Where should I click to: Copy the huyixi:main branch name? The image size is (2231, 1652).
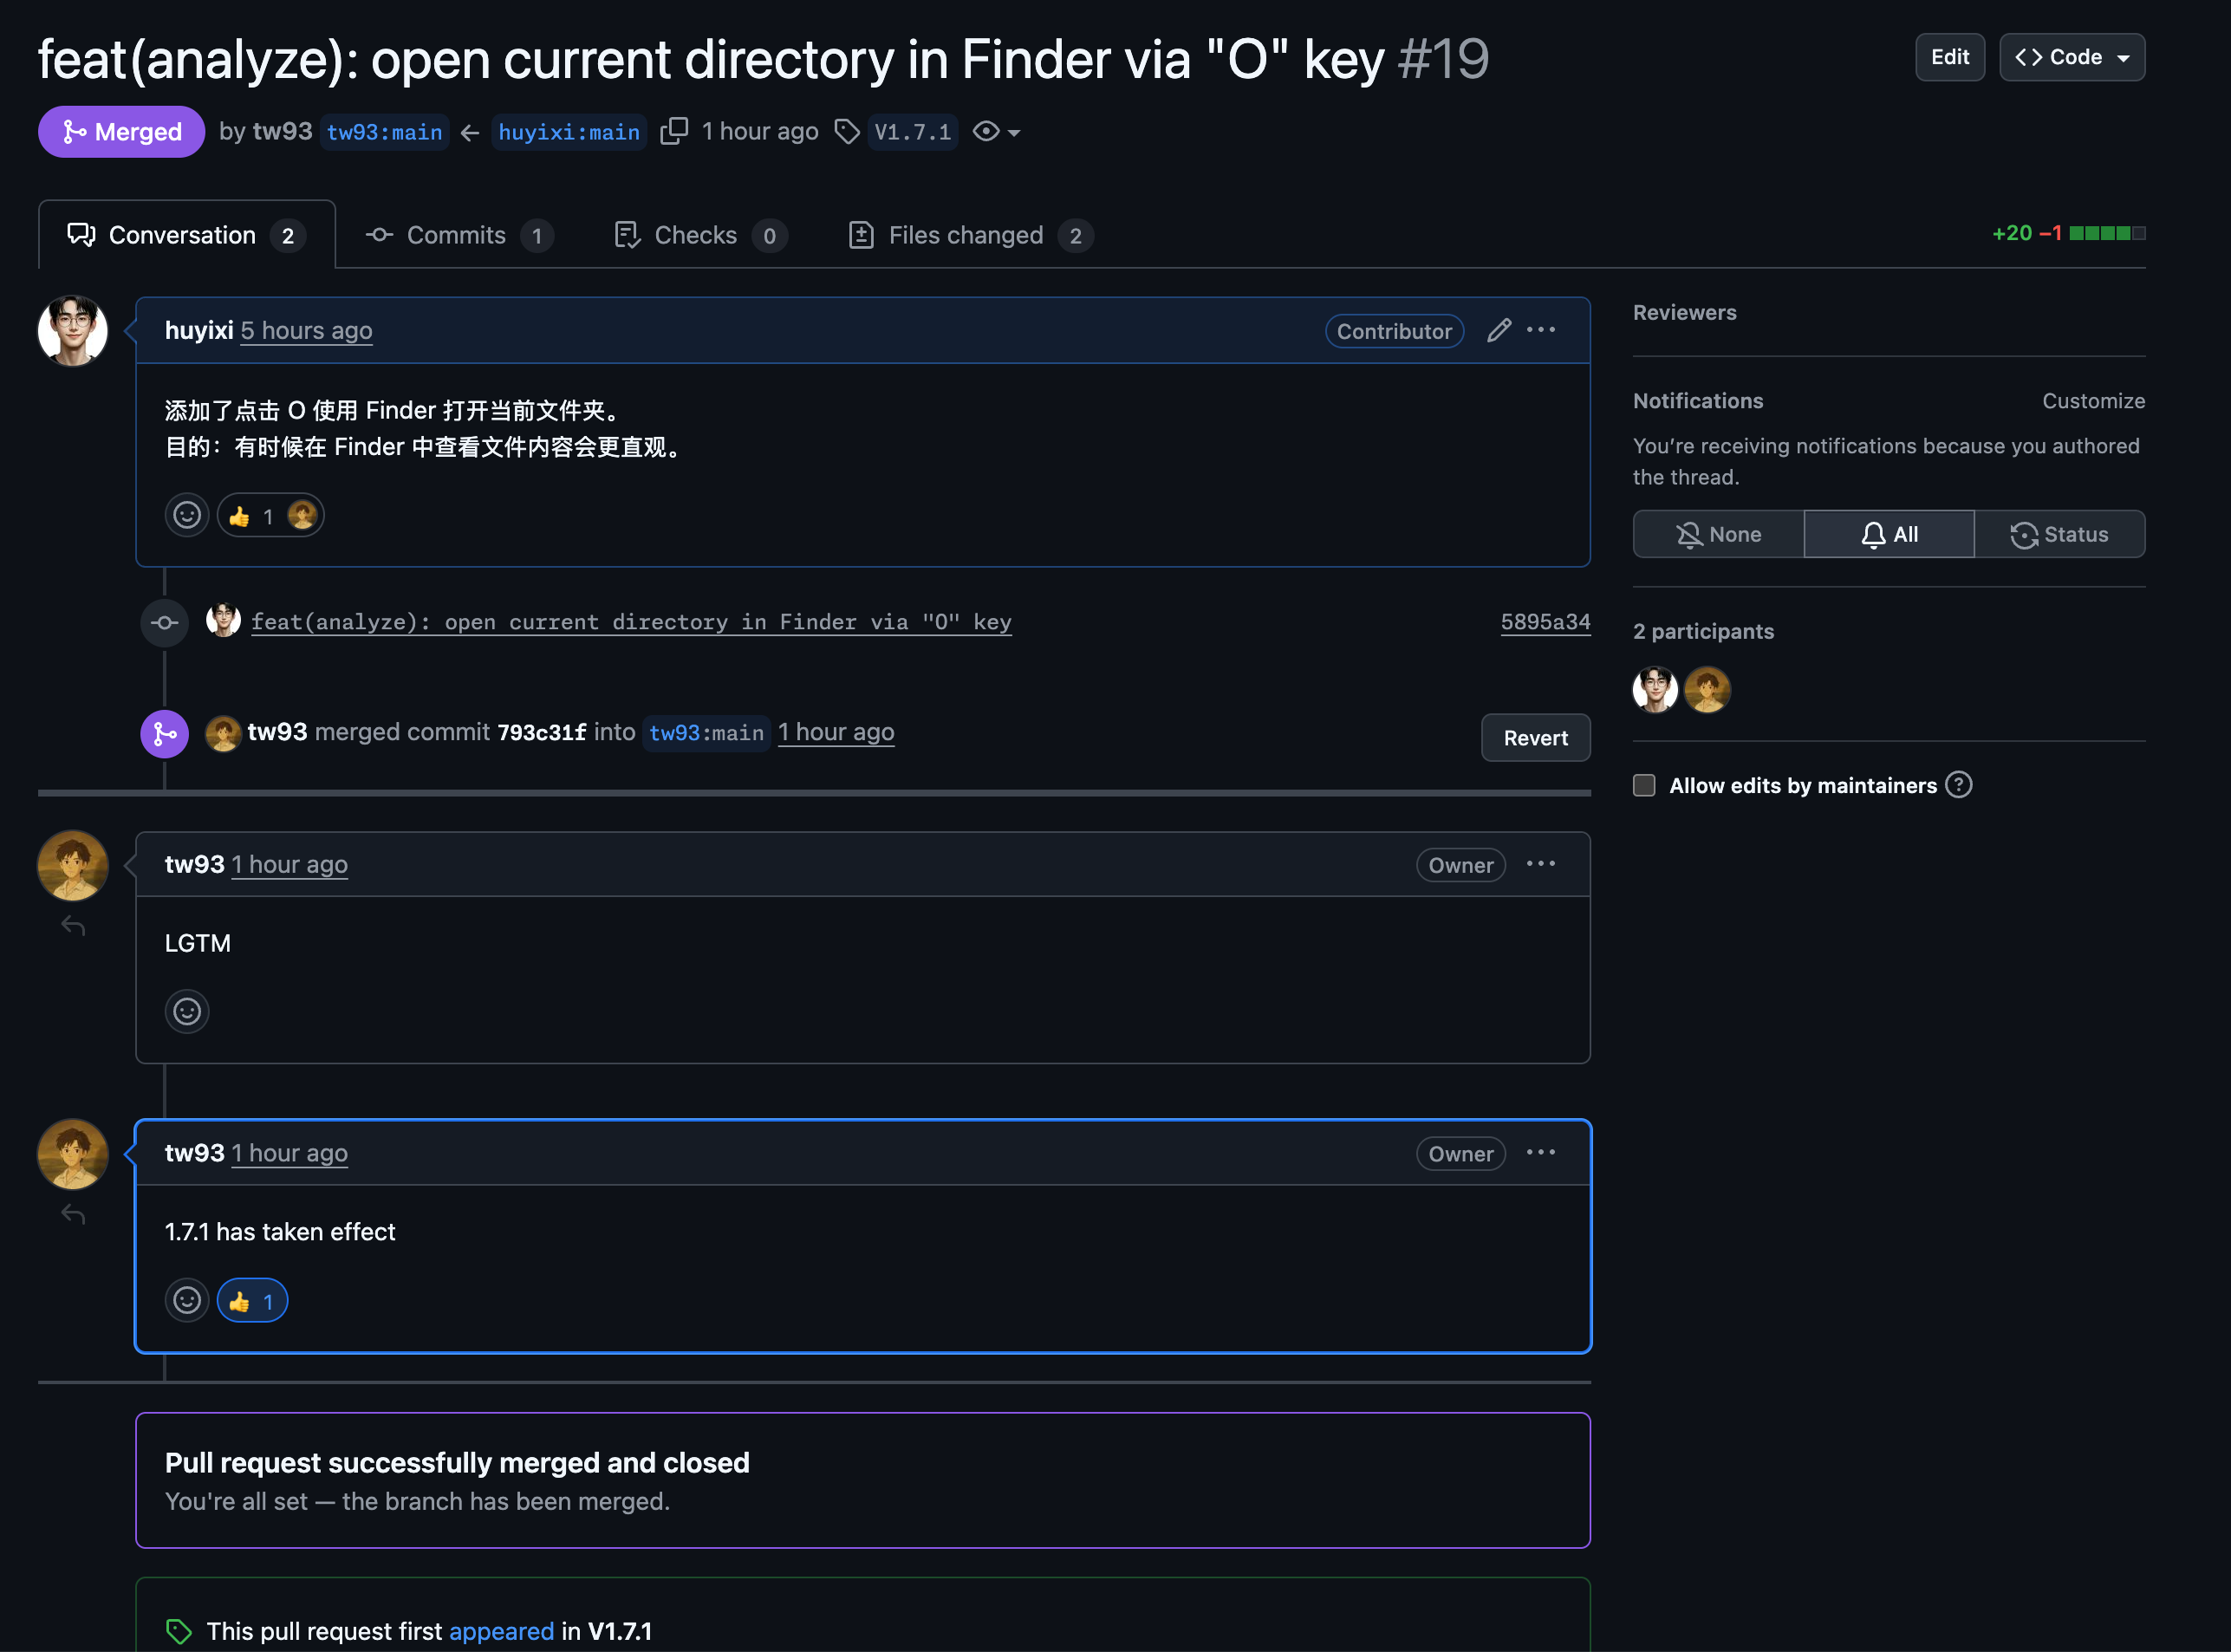coord(674,131)
